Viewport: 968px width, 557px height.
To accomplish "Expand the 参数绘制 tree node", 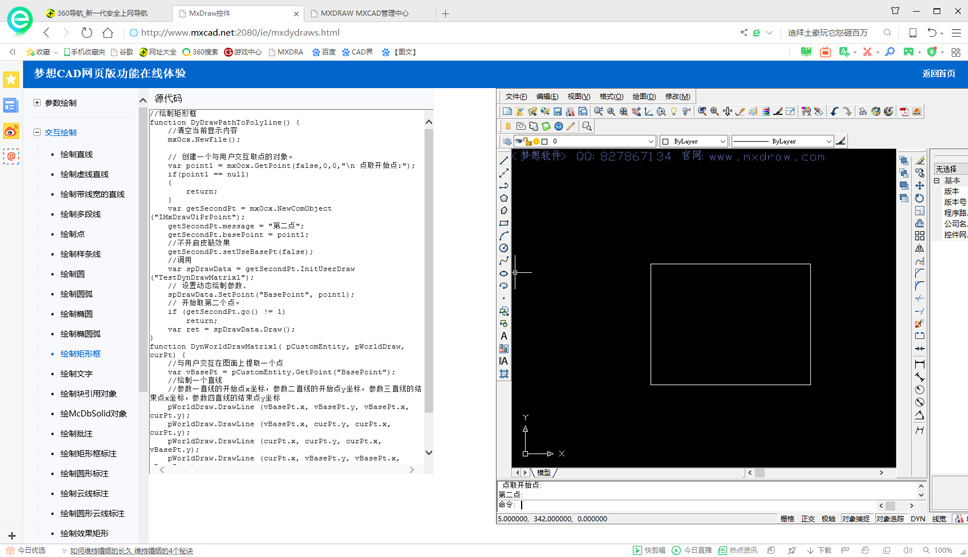I will [37, 103].
